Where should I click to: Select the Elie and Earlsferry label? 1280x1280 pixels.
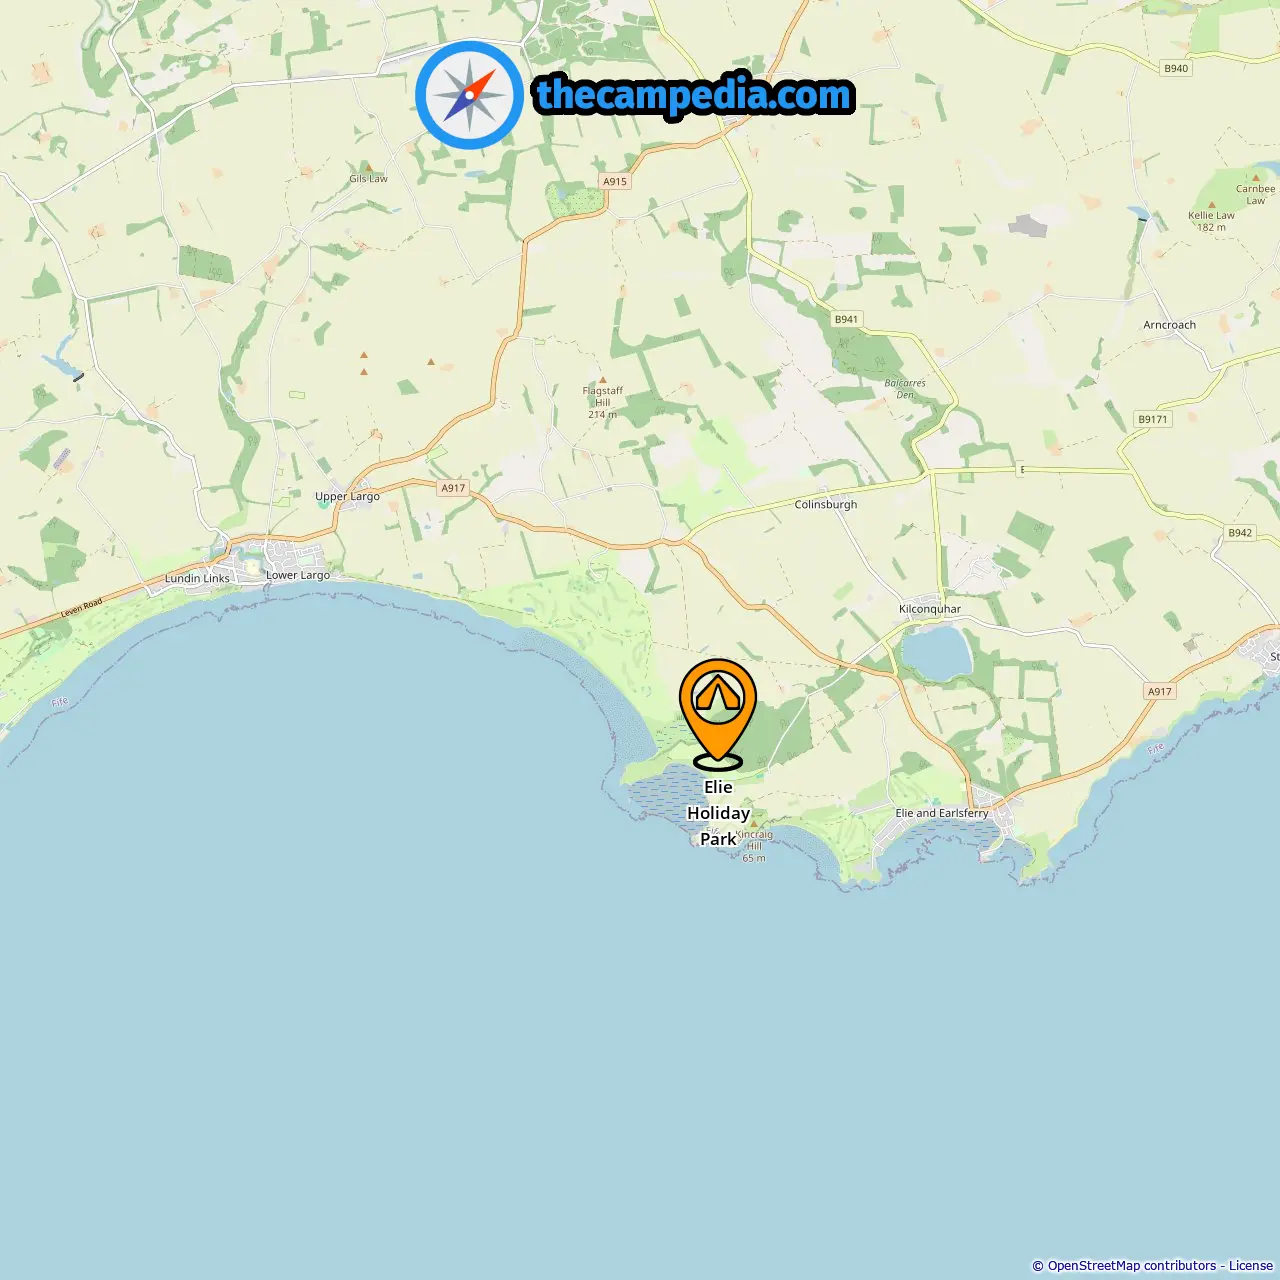click(x=942, y=813)
